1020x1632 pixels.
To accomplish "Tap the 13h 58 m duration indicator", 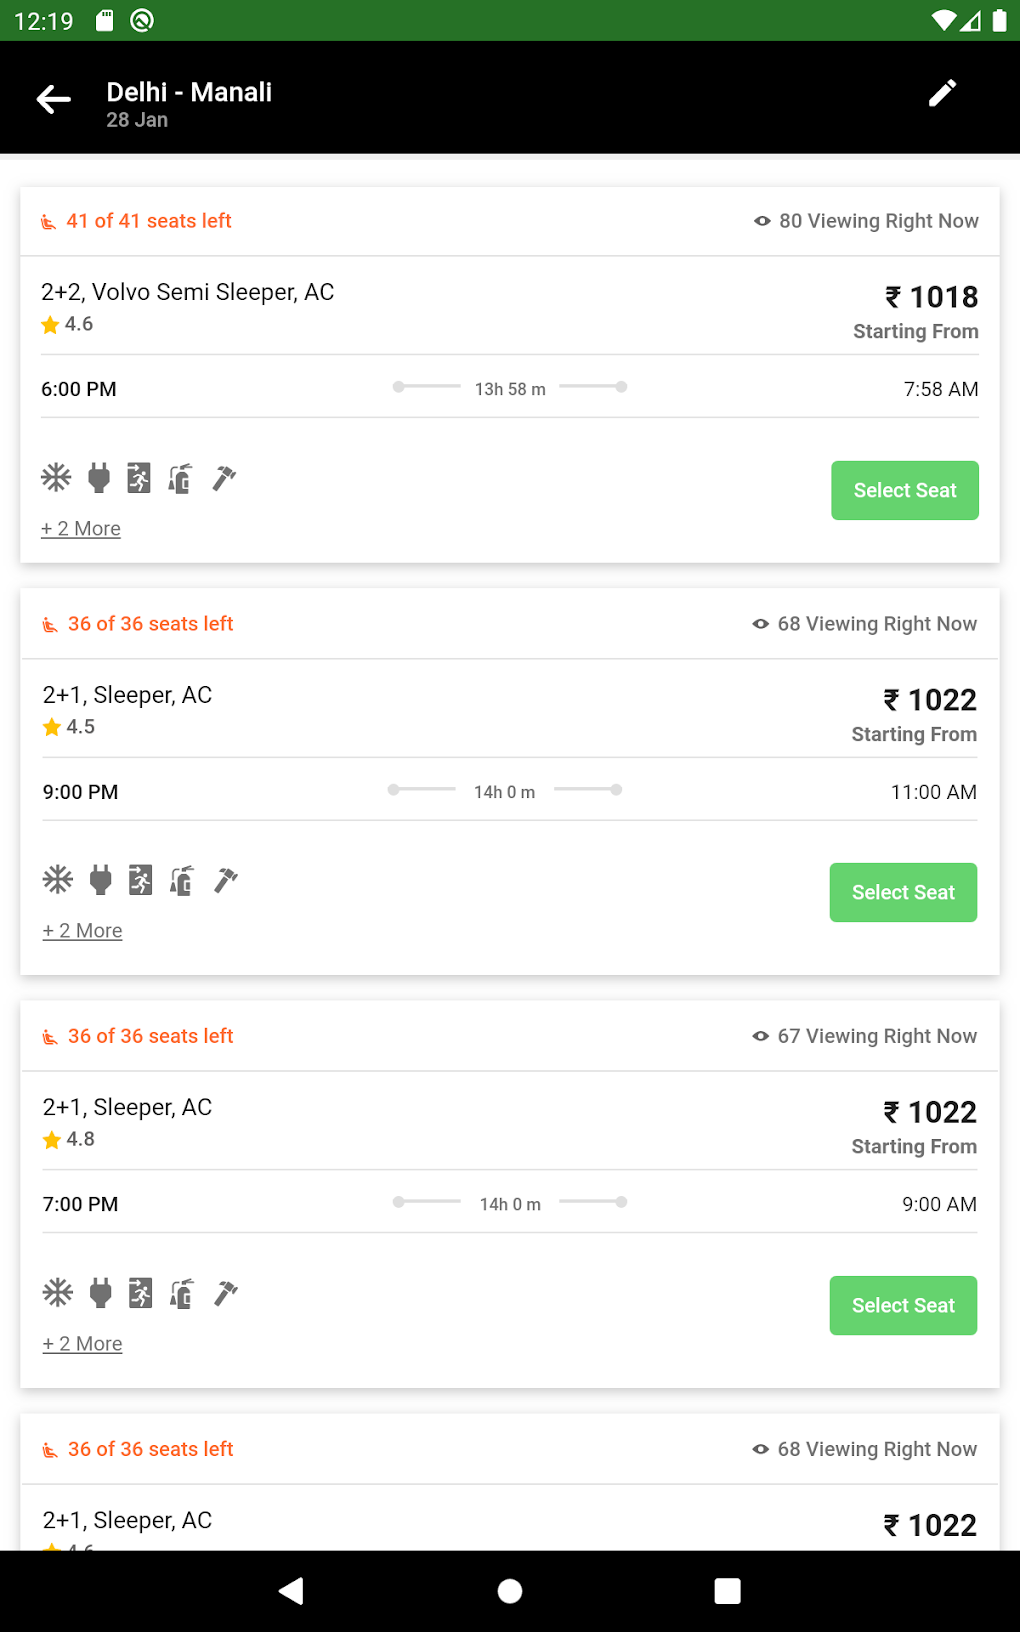I will coord(510,389).
